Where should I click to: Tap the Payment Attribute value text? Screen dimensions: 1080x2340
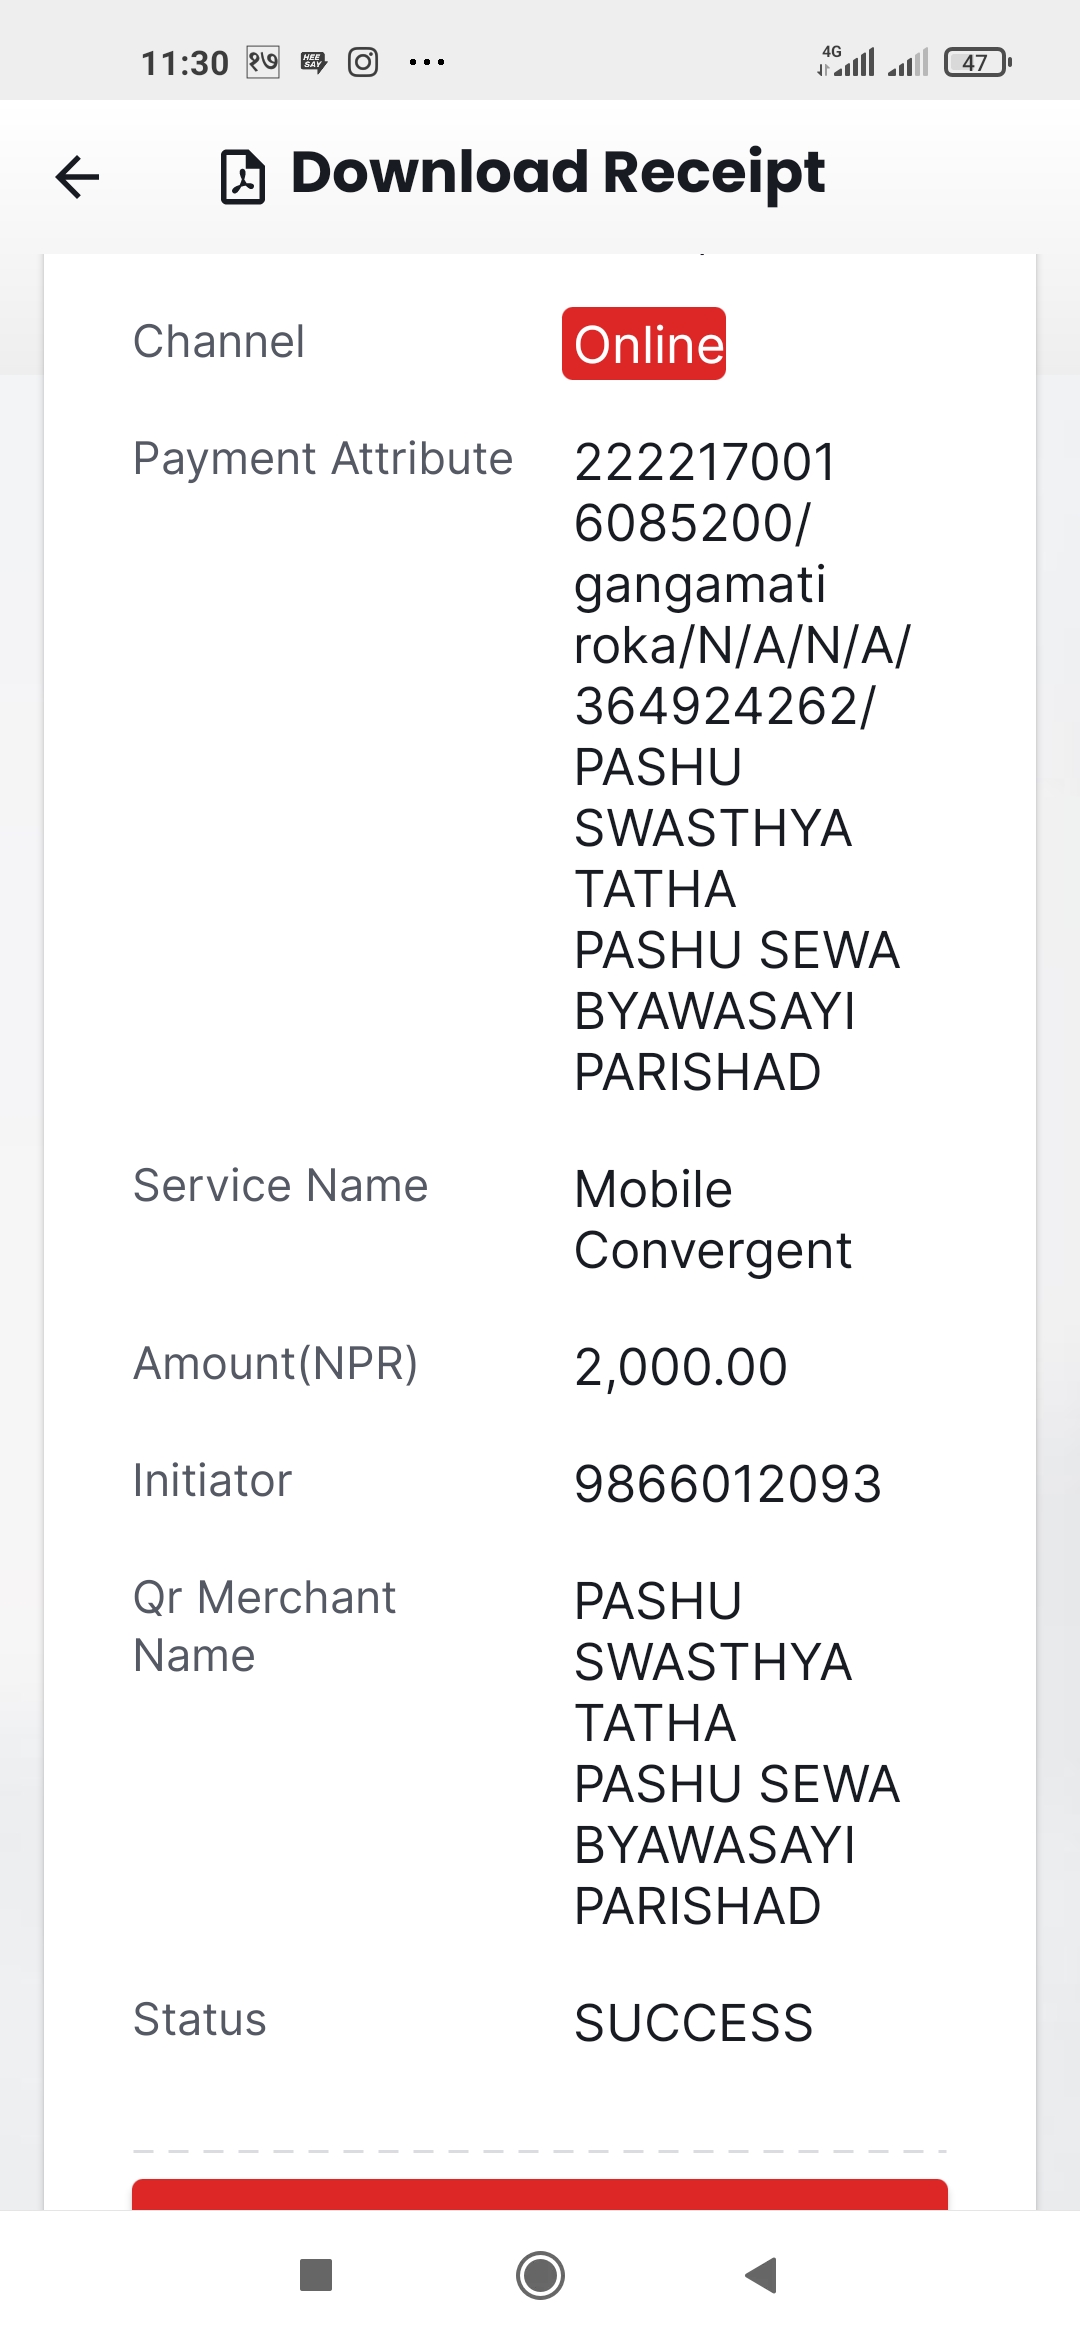point(742,767)
